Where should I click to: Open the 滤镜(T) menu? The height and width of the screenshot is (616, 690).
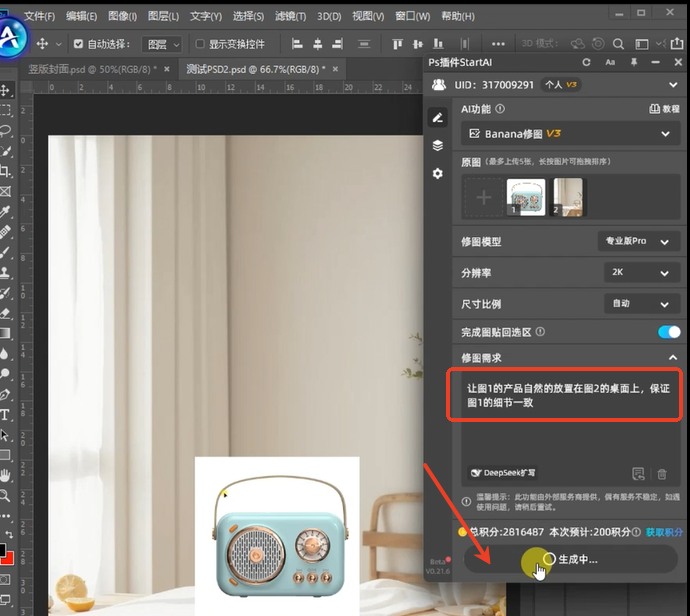pos(290,16)
